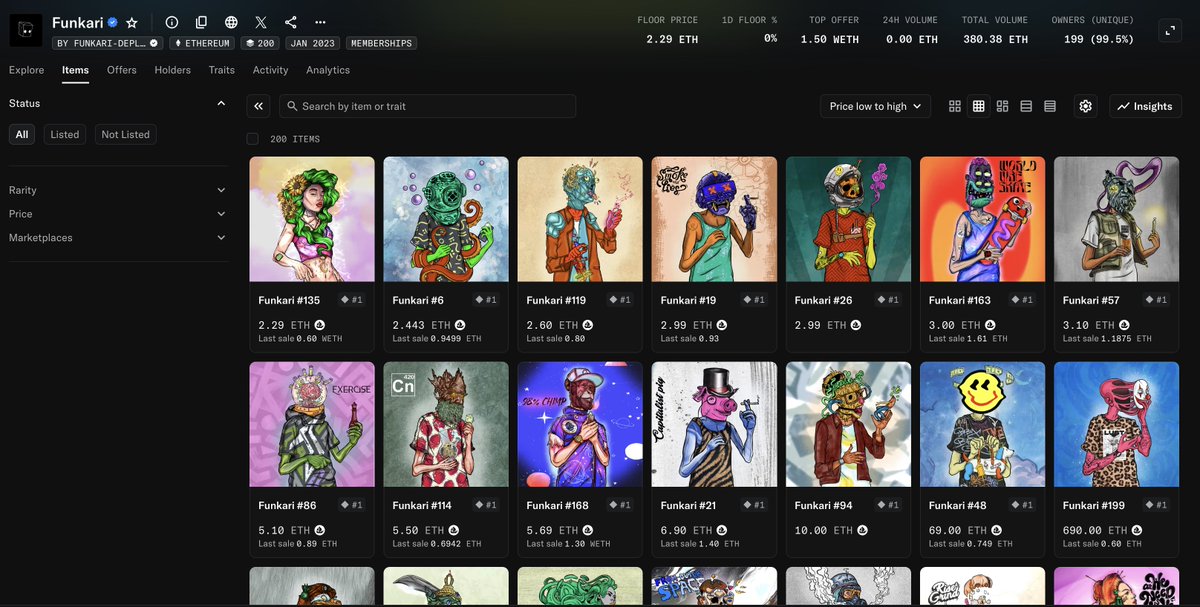
Task: Expand the stats panel fullscreen icon
Action: pos(1170,31)
